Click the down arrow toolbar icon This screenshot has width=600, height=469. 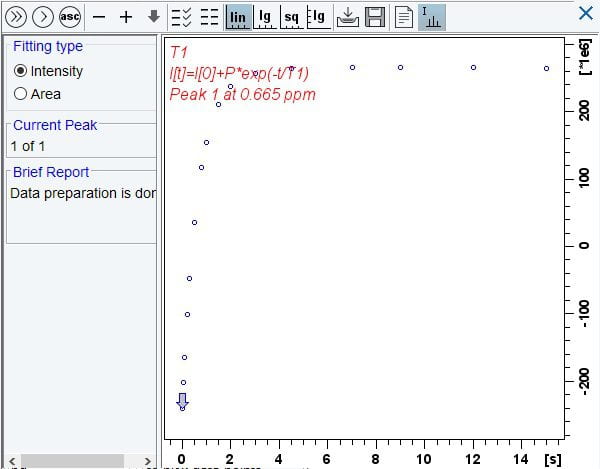coord(153,16)
